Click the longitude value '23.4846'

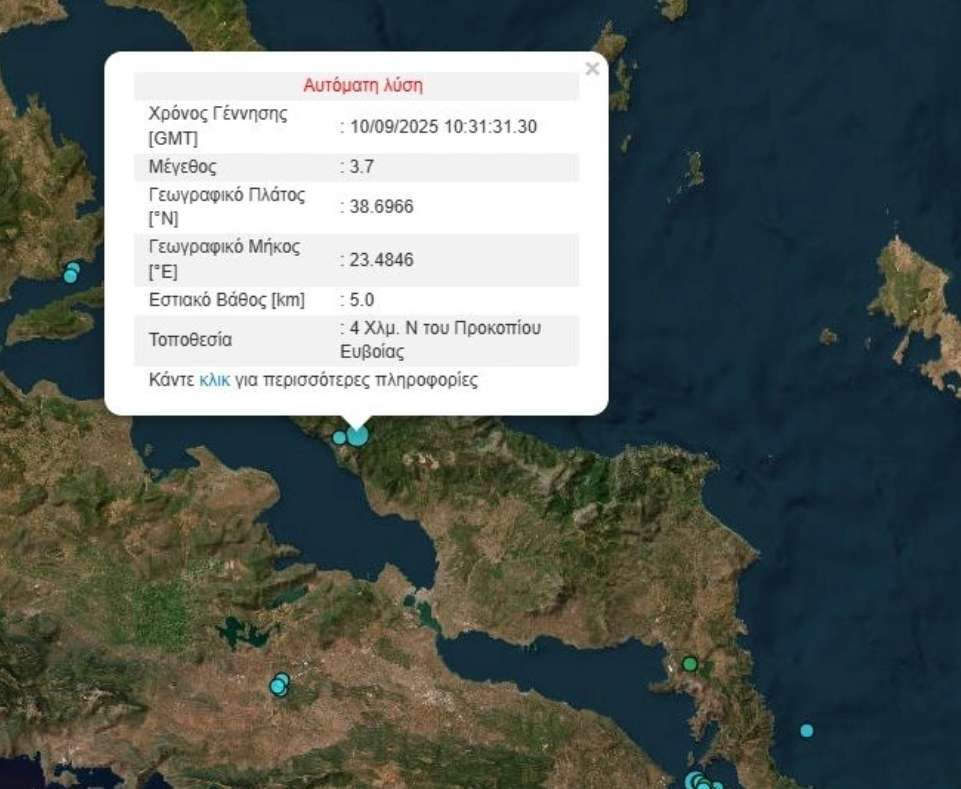coord(381,260)
